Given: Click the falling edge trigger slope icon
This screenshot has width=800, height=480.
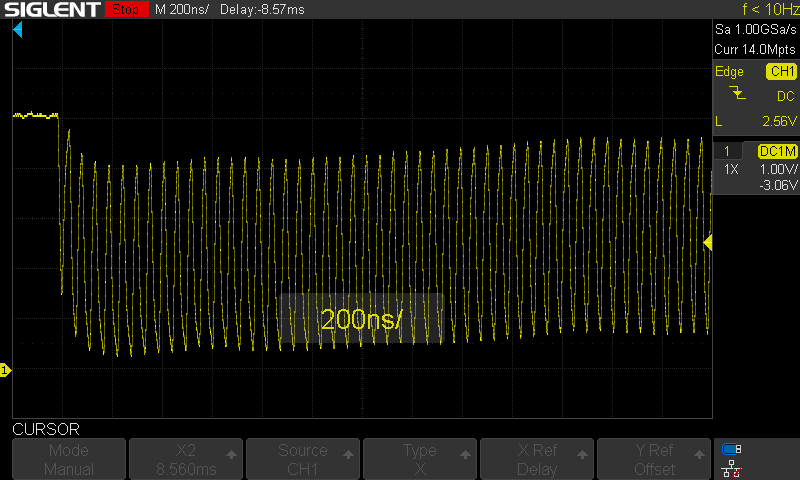Looking at the screenshot, I should click(x=737, y=93).
